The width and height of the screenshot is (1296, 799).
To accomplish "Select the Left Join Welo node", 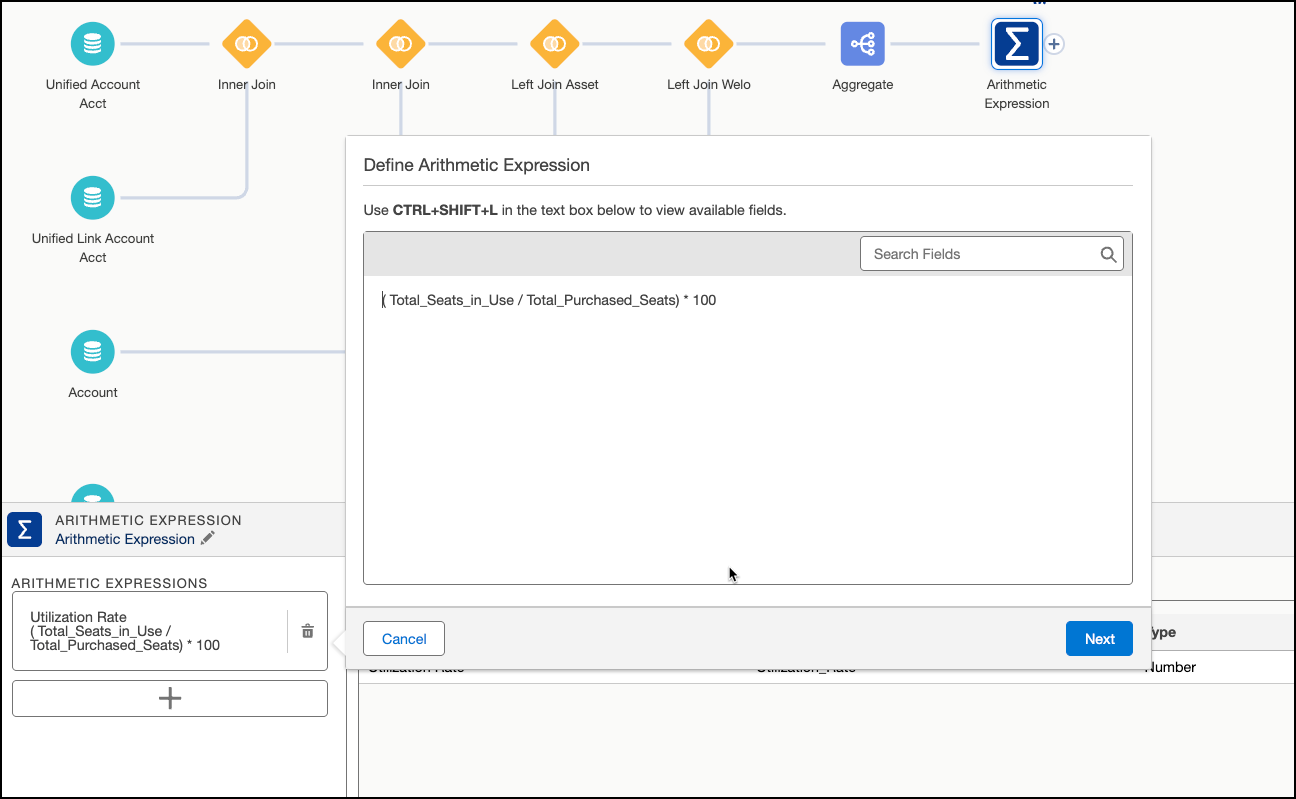I will 709,44.
